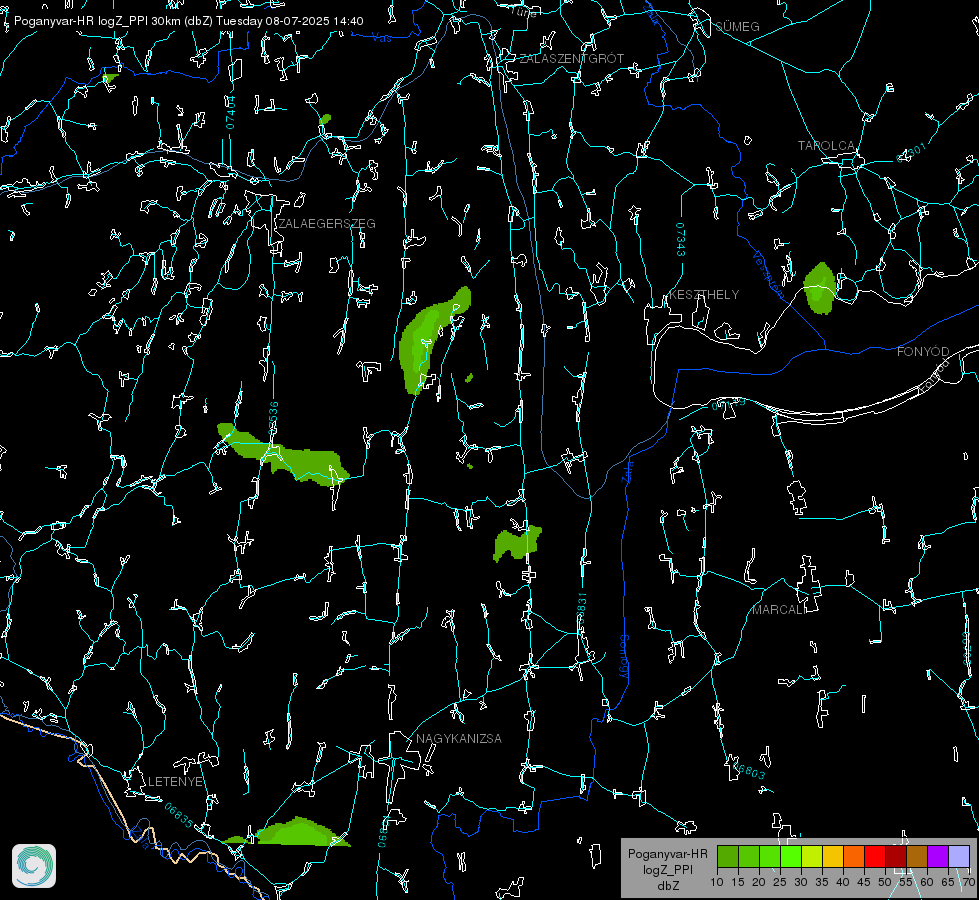The width and height of the screenshot is (979, 900).
Task: Click the 35-40 dBZ yellow legend swatch
Action: (833, 857)
